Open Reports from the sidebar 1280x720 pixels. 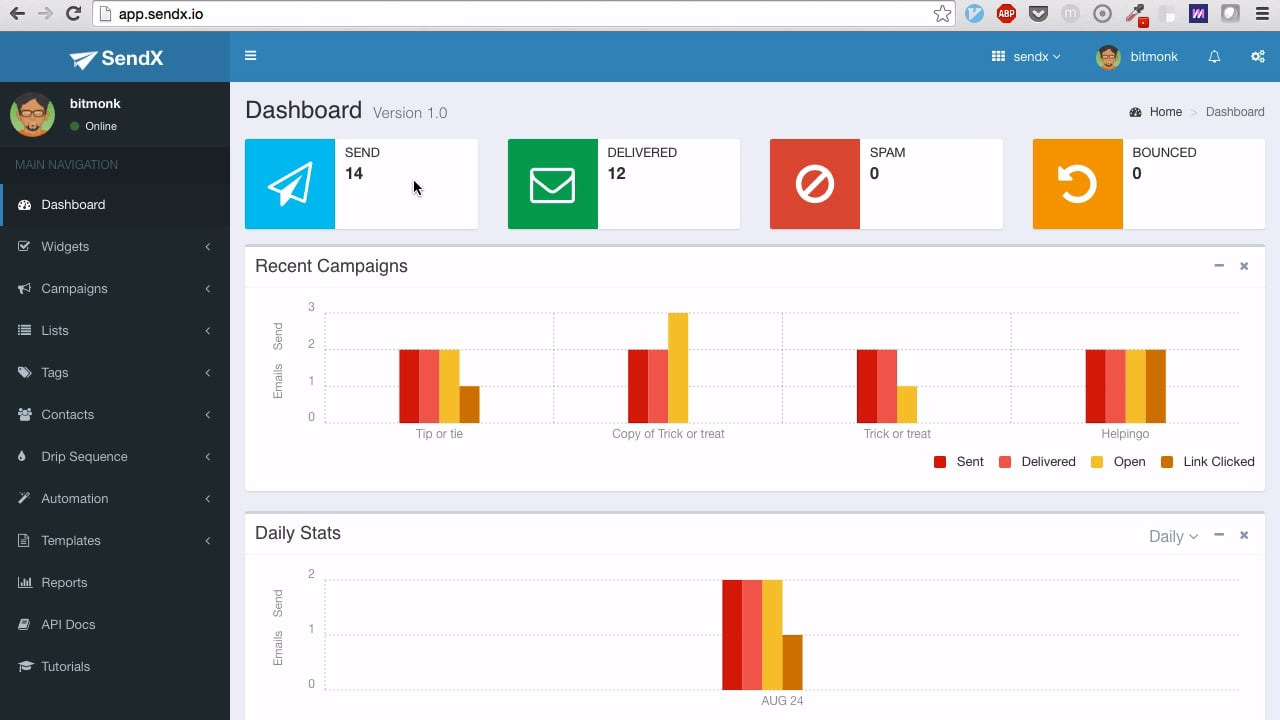tap(64, 582)
